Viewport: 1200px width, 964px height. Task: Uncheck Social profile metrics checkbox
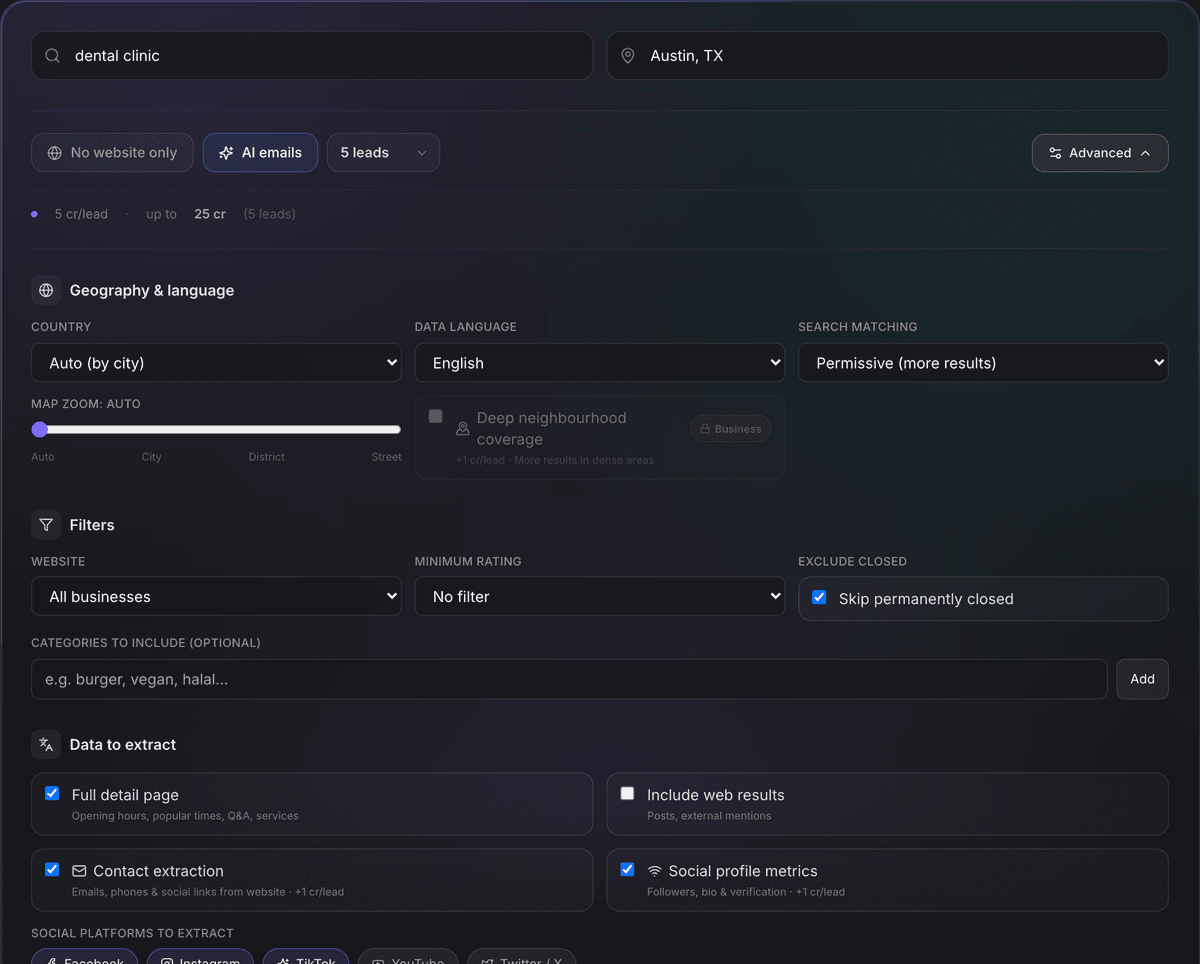[x=627, y=869]
